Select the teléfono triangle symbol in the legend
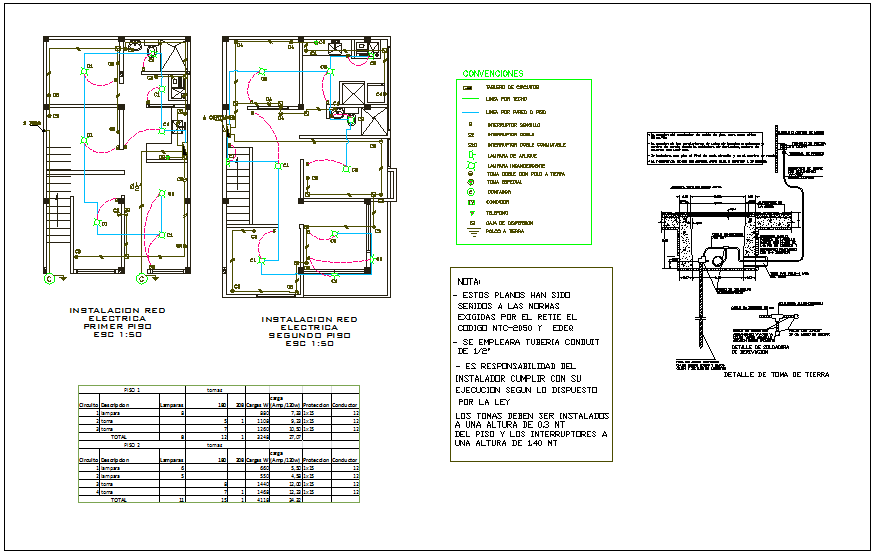873x553 pixels. 472,213
